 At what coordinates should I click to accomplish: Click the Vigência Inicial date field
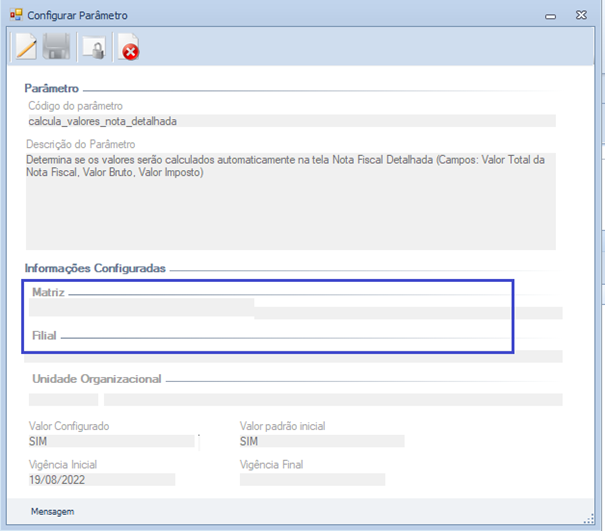click(x=101, y=479)
